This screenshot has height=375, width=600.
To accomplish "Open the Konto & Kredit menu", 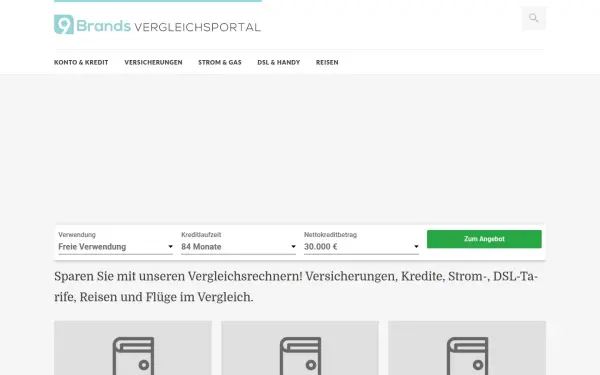I will pyautogui.click(x=81, y=62).
